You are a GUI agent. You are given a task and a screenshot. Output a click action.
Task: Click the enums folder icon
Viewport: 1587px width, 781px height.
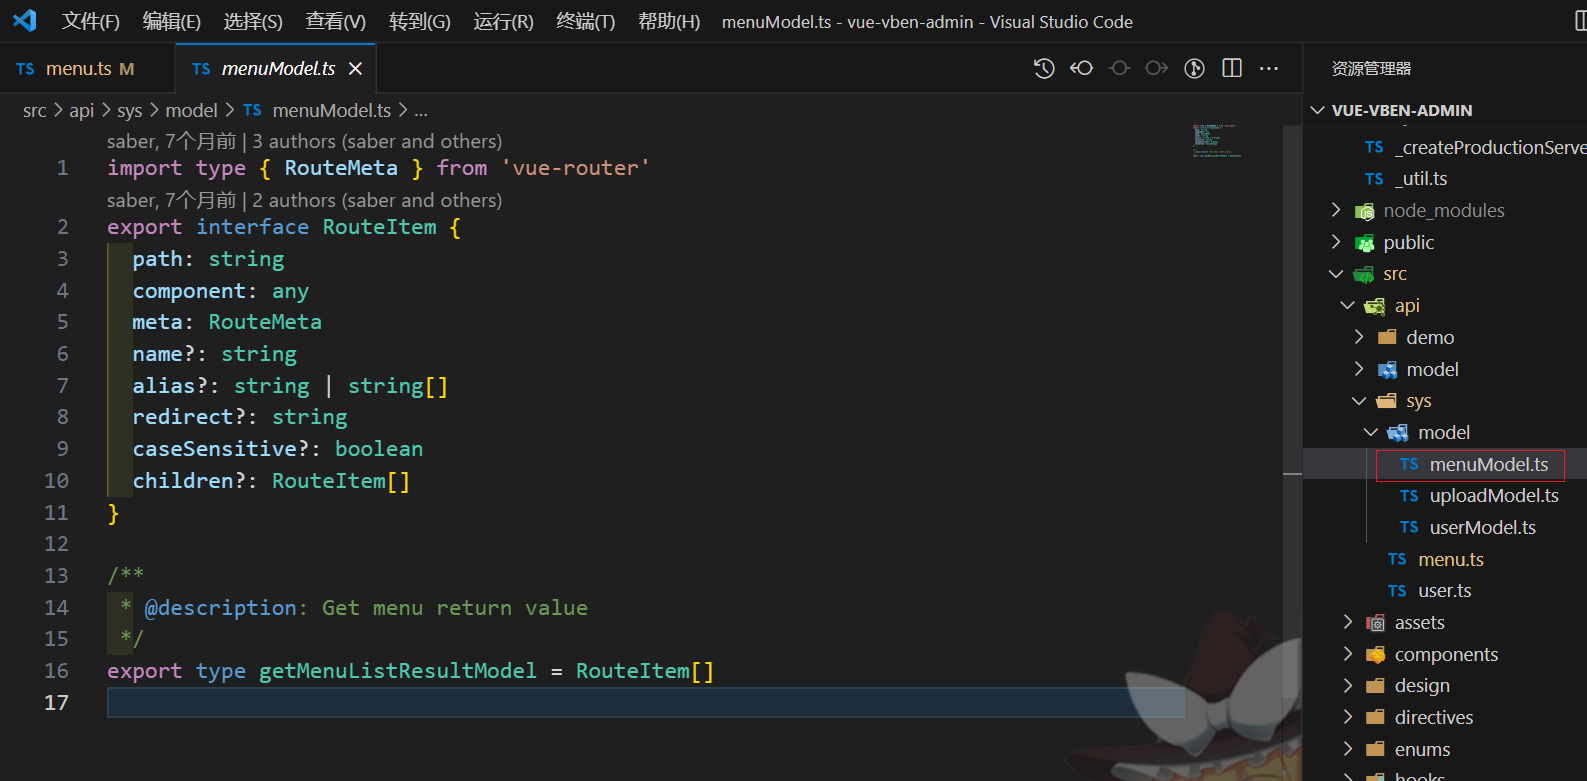1375,750
